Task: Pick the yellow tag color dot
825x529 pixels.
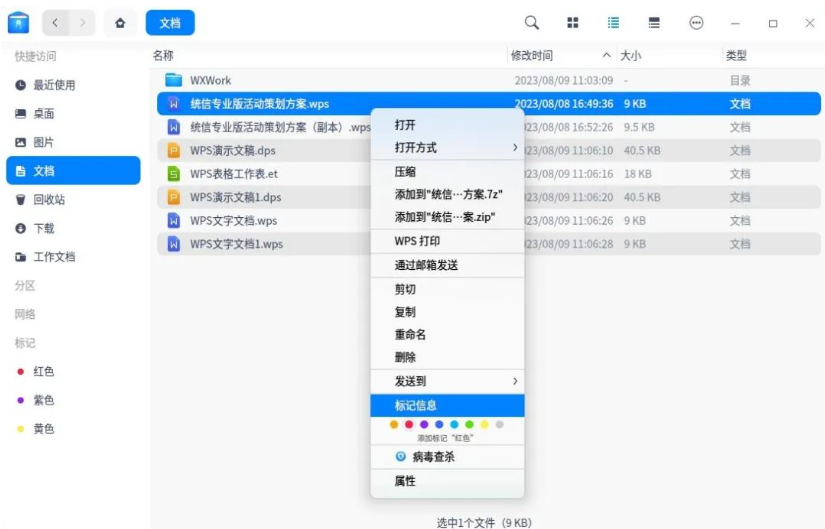Action: point(485,424)
